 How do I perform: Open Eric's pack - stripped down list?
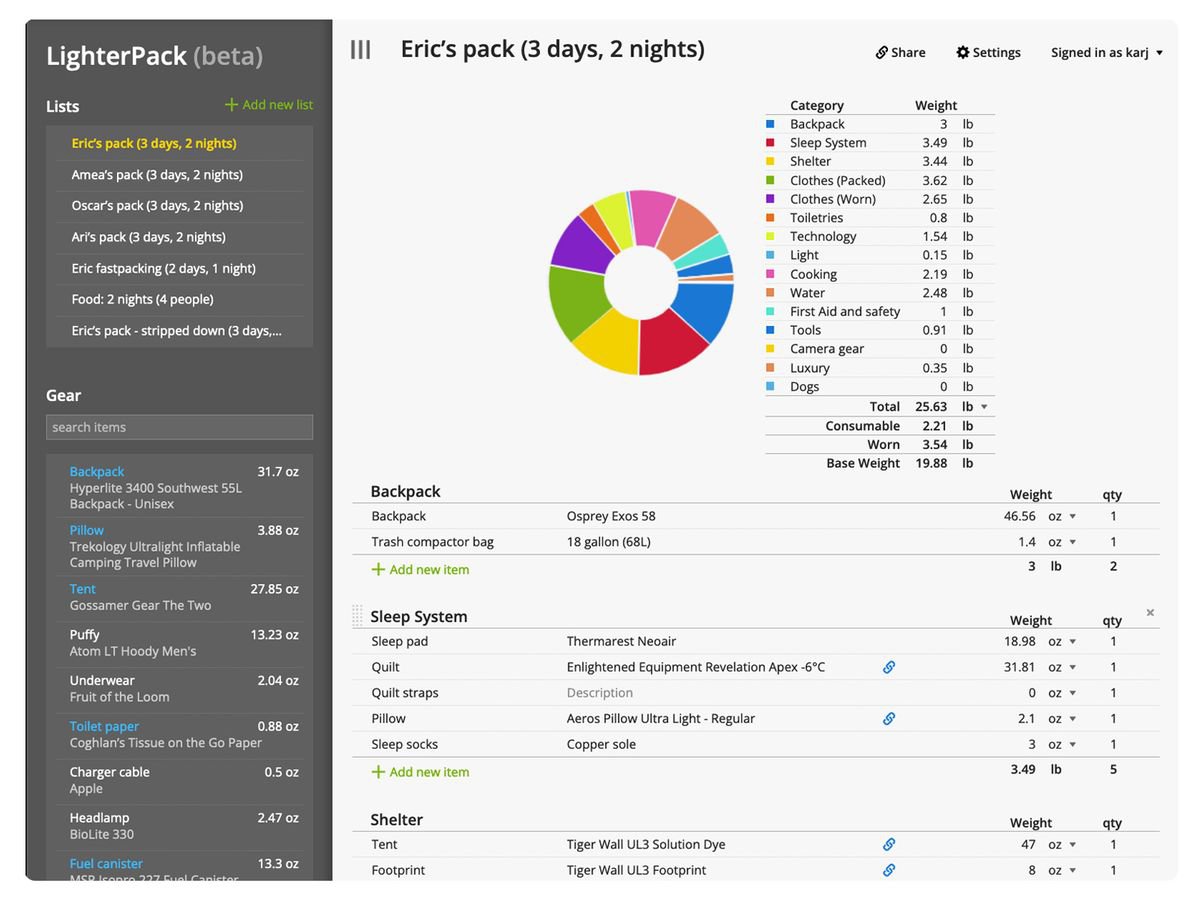coord(179,330)
